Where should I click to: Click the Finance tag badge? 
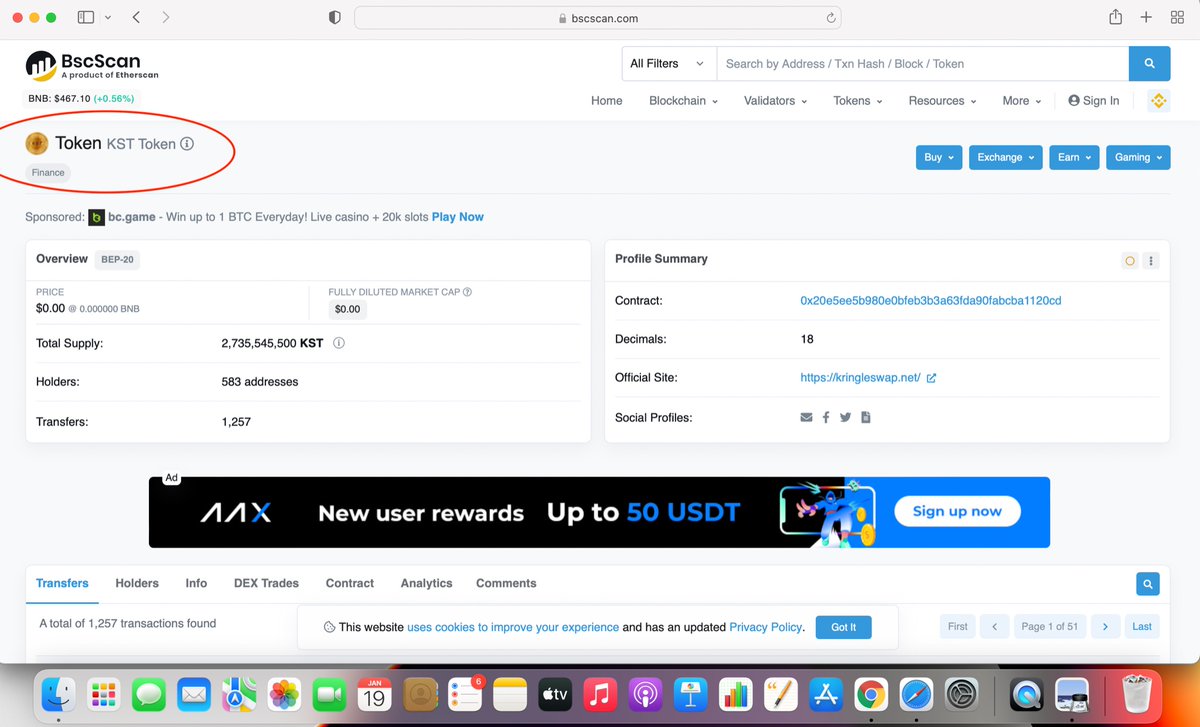pyautogui.click(x=48, y=173)
